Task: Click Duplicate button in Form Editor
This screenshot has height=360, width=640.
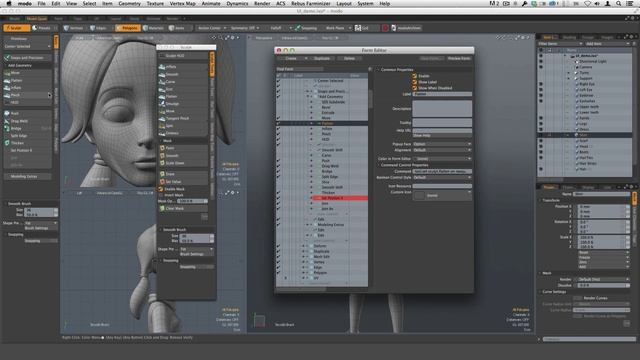Action: 322,58
